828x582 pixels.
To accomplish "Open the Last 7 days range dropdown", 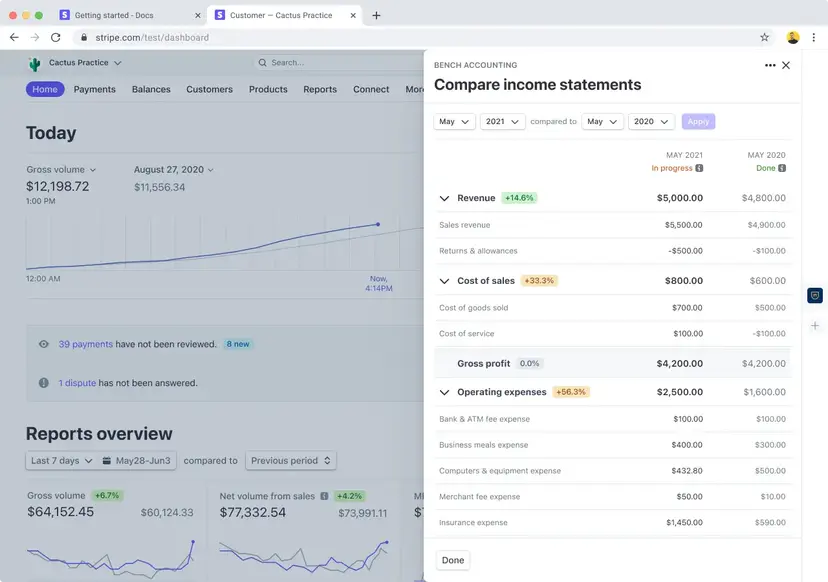I will (61, 461).
